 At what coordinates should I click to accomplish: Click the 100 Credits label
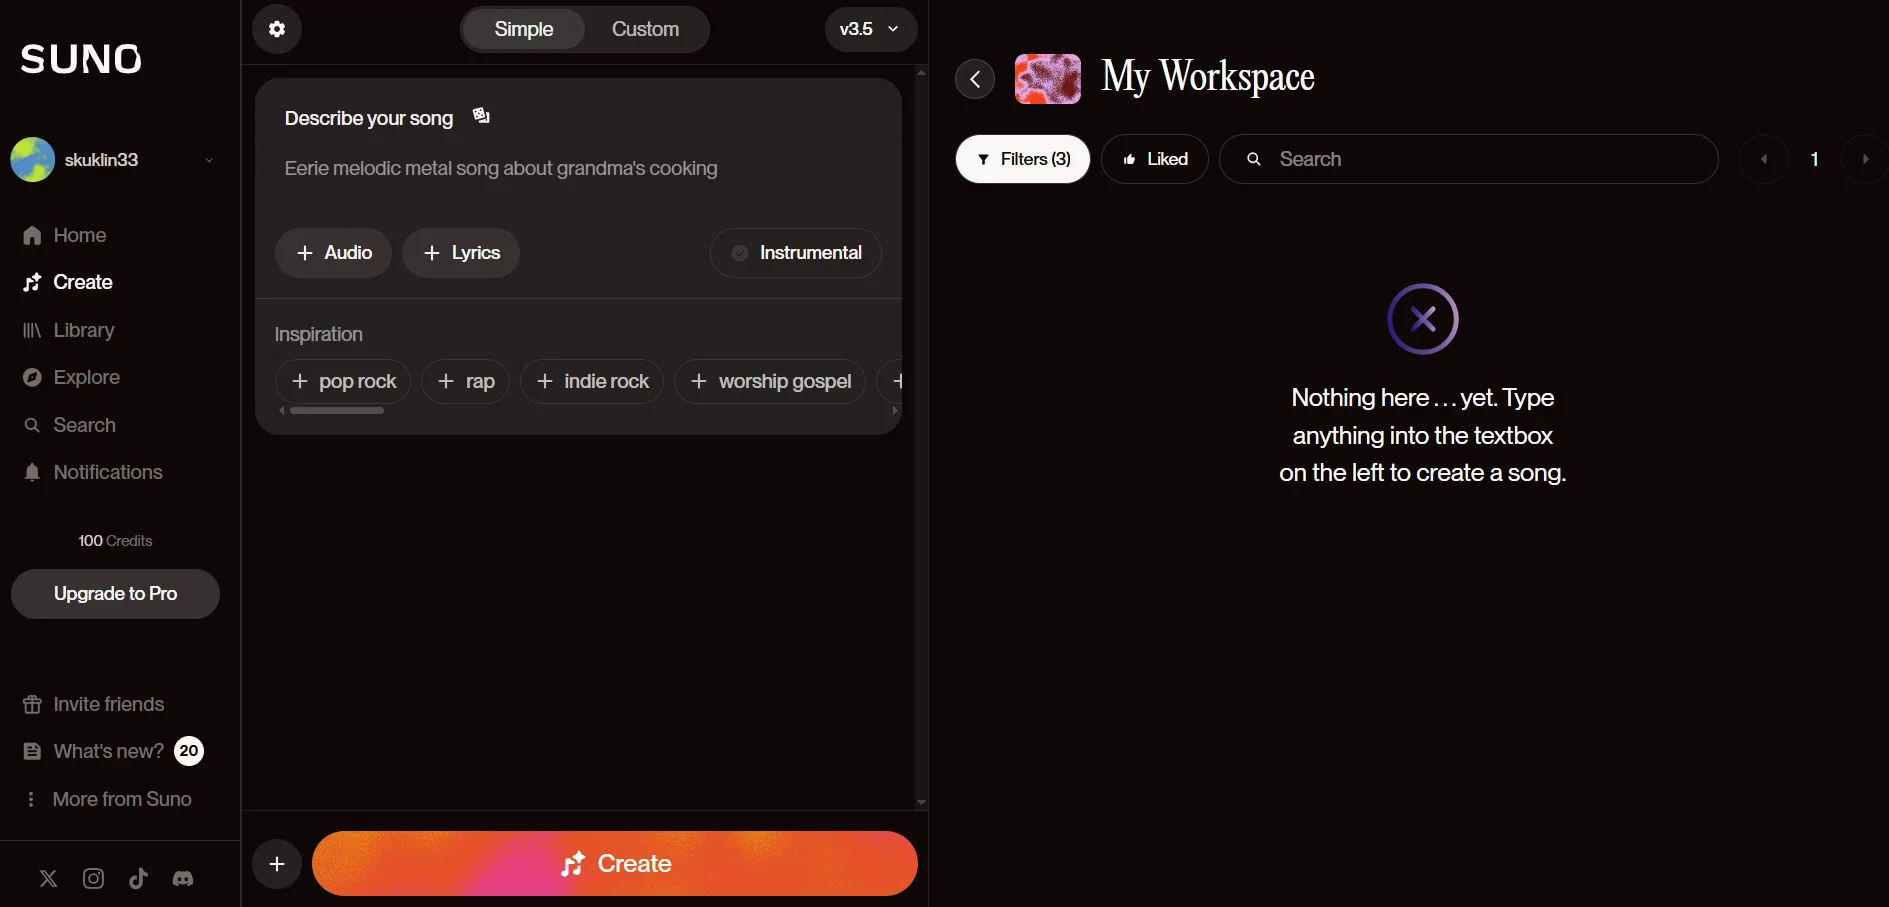[x=115, y=541]
